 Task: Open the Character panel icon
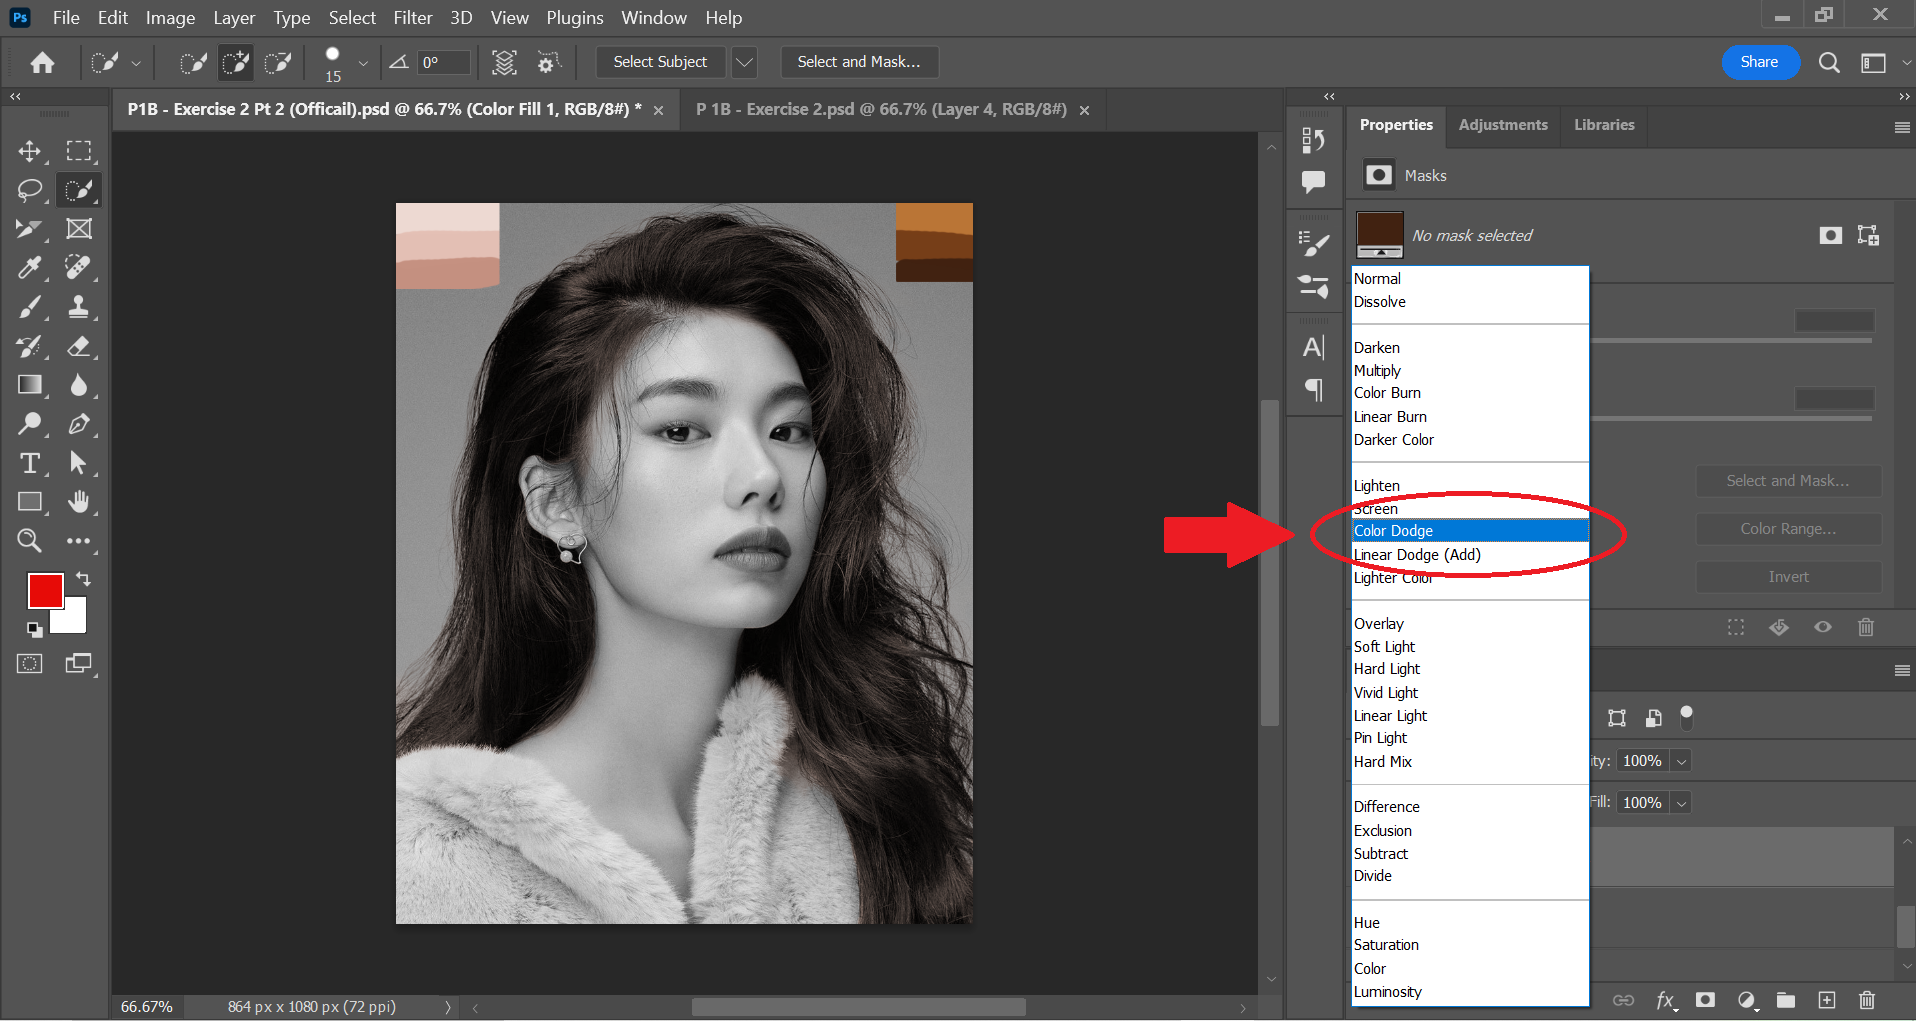point(1314,347)
